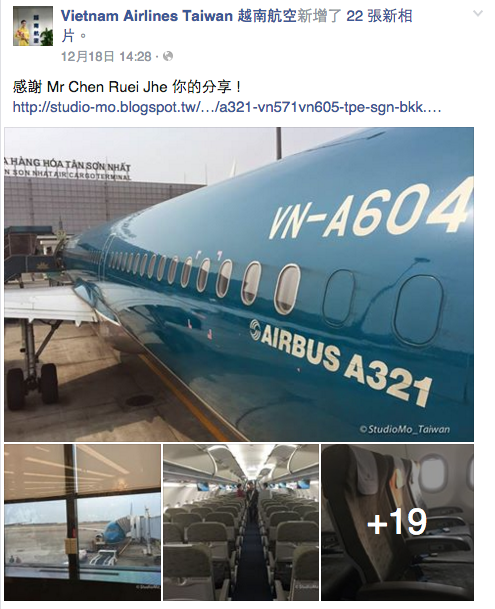The image size is (495, 609).
Task: Open the 12月18日 14:28 timestamp link
Action: (106, 57)
